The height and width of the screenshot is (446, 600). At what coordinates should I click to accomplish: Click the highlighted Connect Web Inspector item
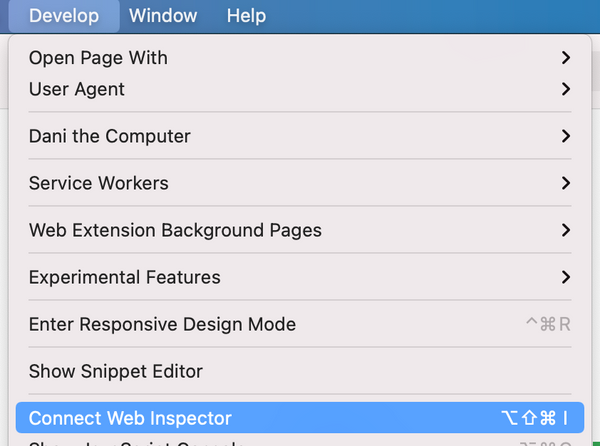pos(130,418)
